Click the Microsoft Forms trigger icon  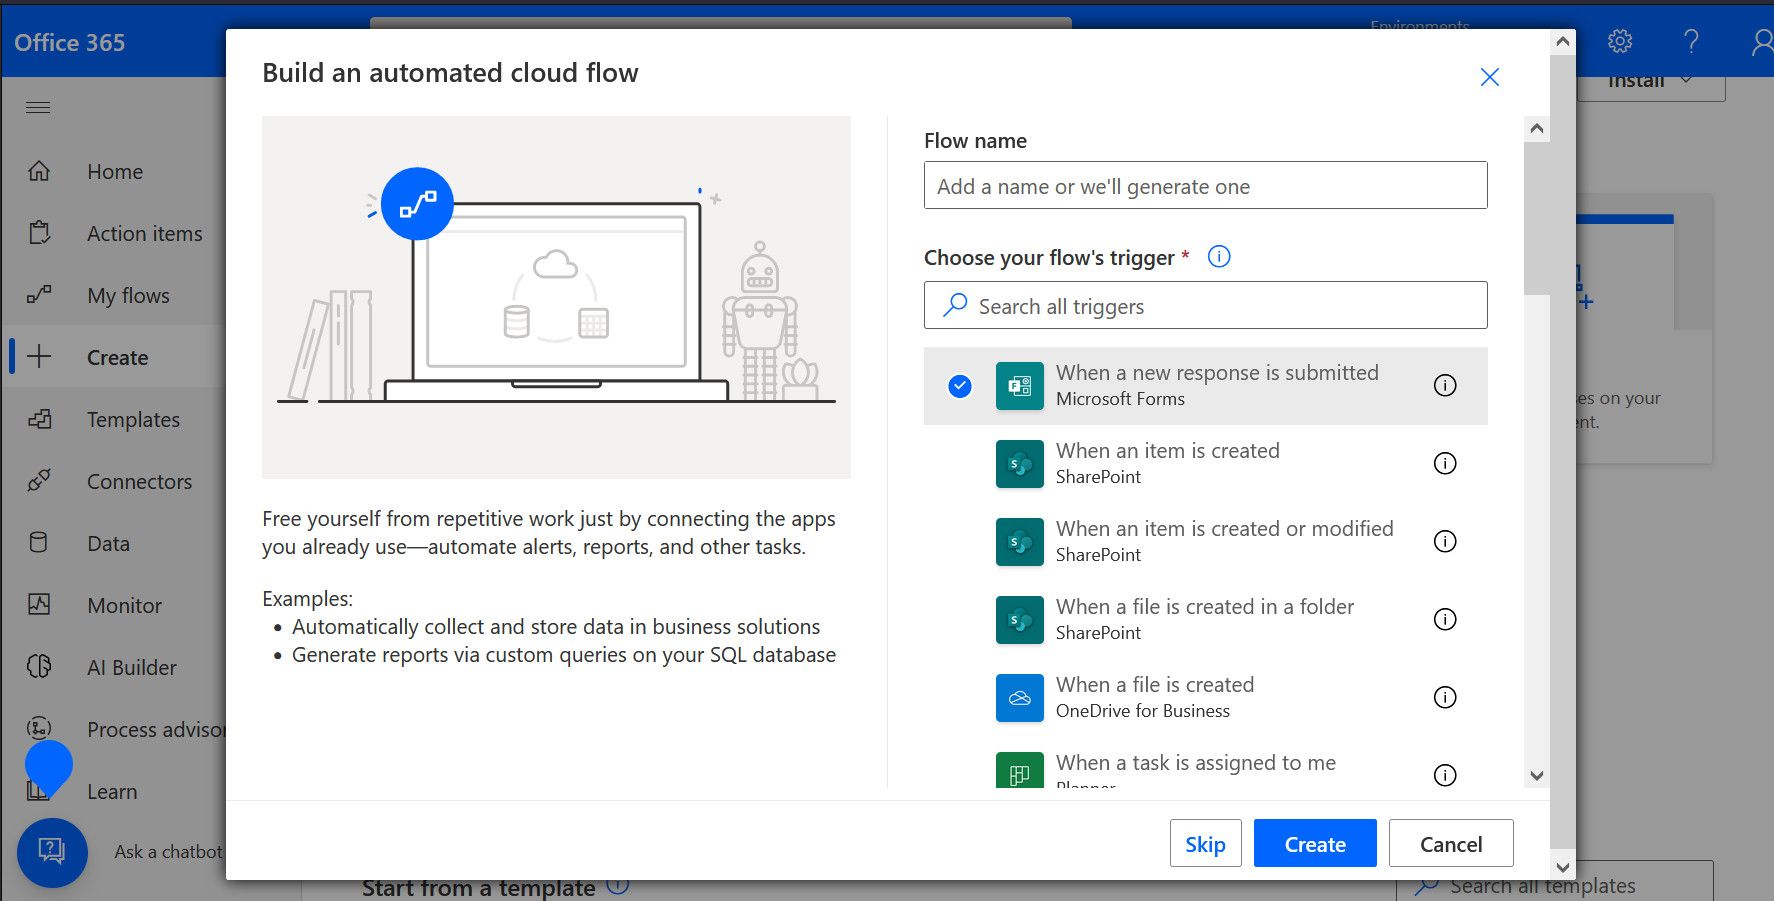1019,386
